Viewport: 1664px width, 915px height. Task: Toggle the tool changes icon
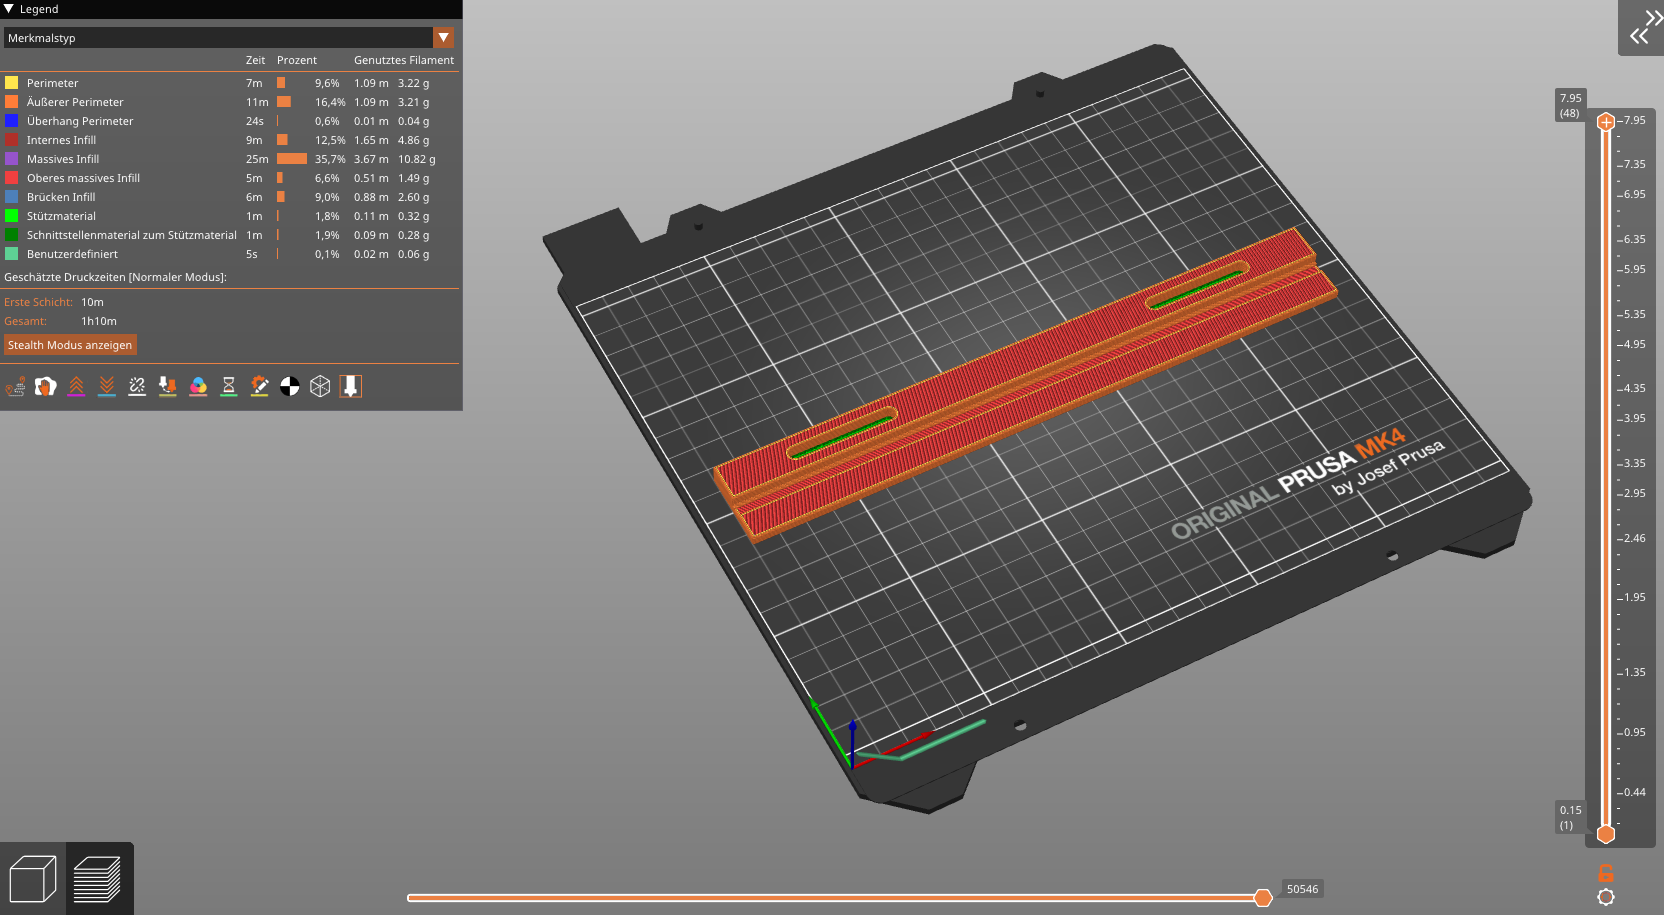tap(168, 387)
